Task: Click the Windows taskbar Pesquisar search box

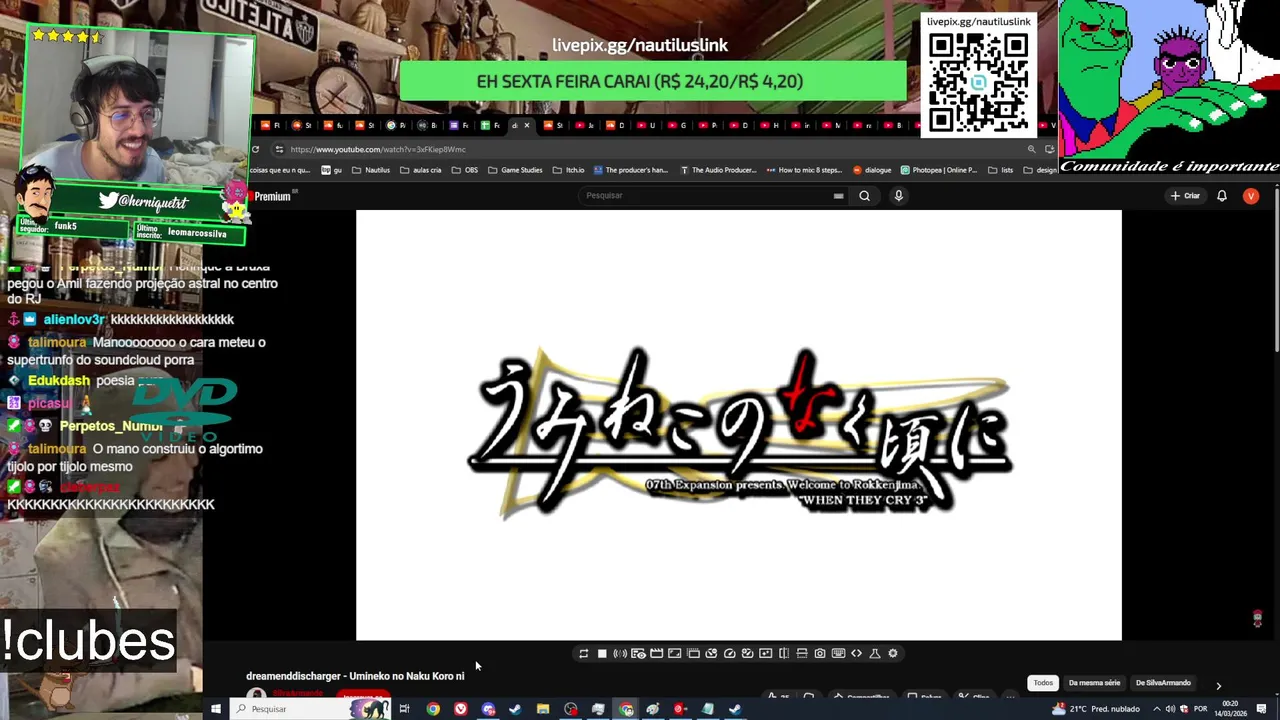Action: [310, 709]
